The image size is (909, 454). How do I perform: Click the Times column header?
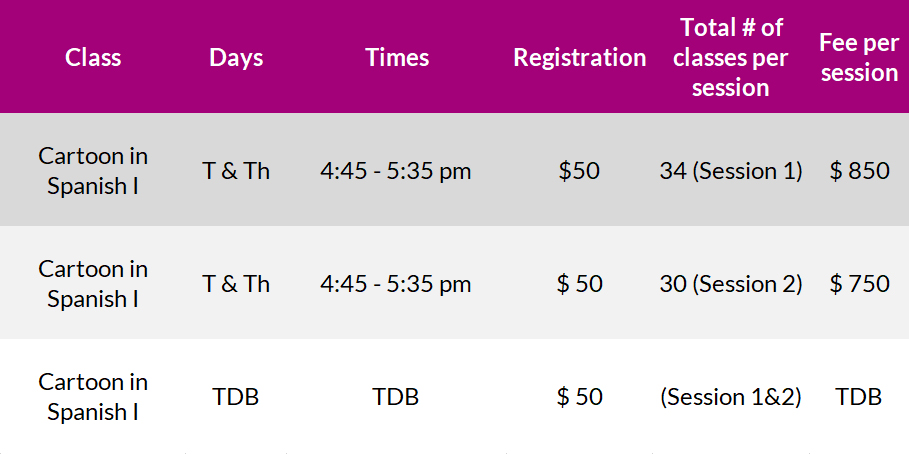(x=397, y=57)
